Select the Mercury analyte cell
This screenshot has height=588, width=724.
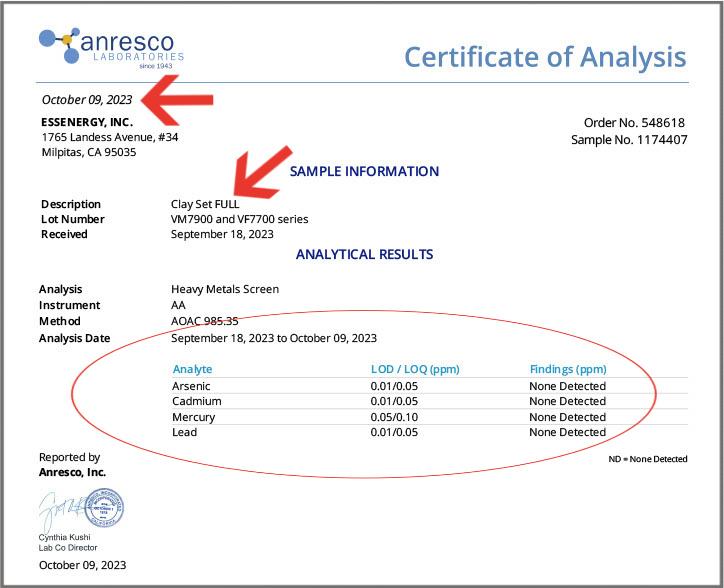pos(193,417)
